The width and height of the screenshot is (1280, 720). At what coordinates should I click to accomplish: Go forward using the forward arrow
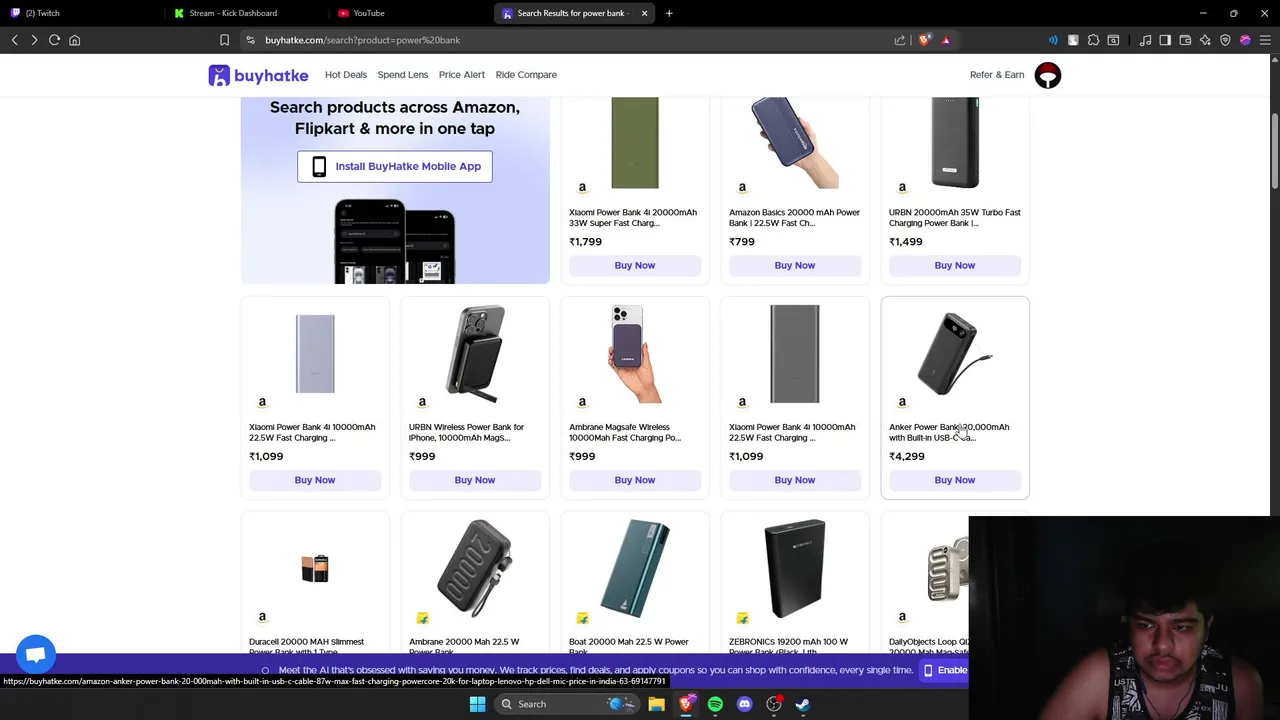tap(34, 40)
